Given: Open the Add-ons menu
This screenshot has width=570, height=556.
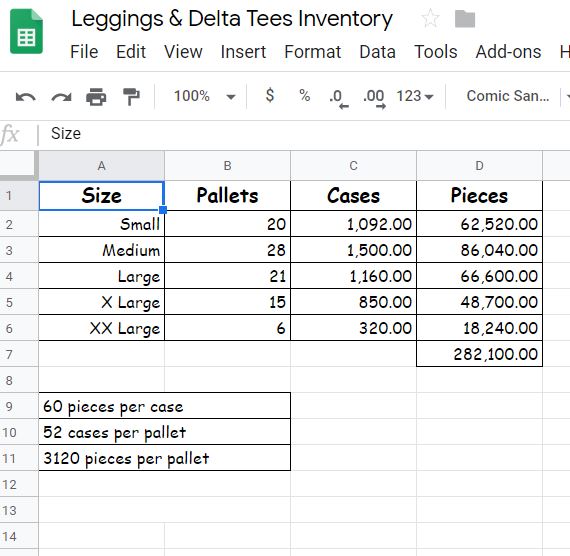Looking at the screenshot, I should (x=508, y=52).
